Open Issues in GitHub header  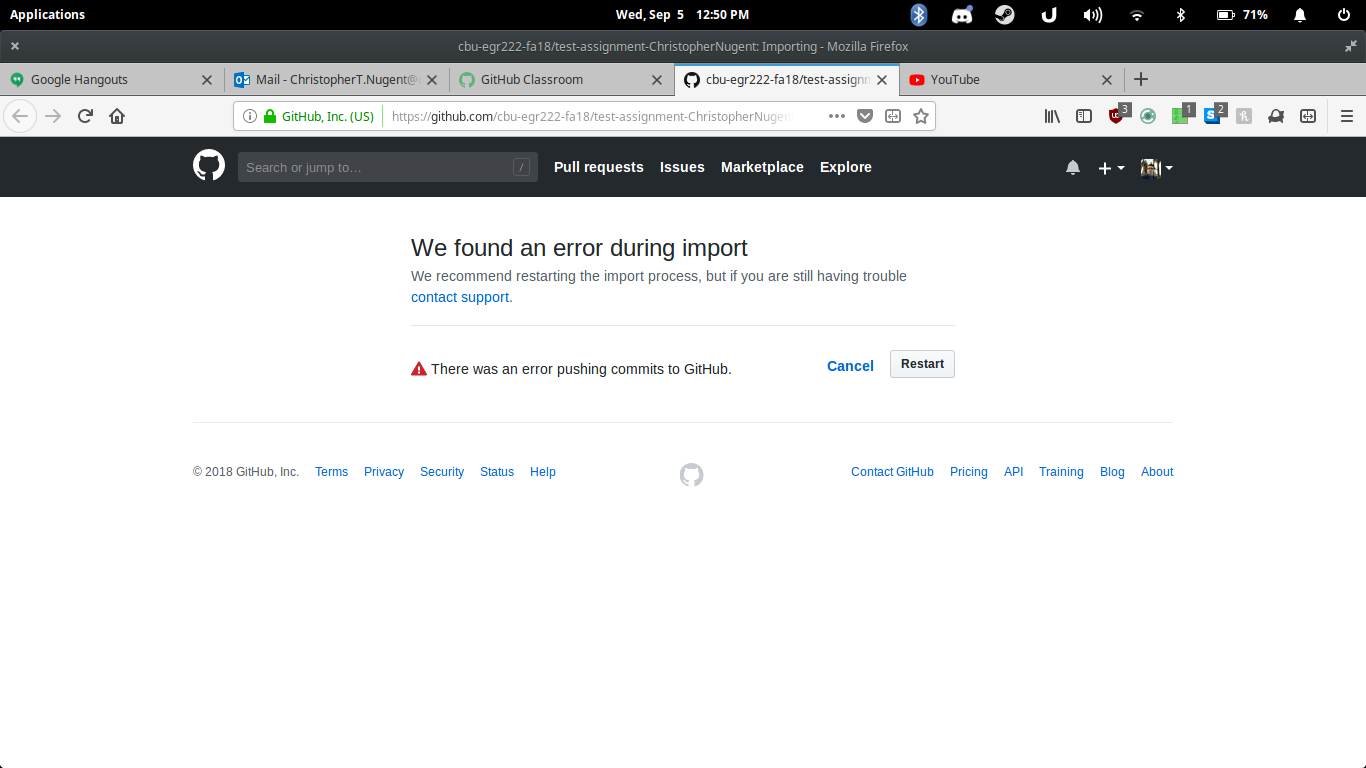pyautogui.click(x=682, y=167)
